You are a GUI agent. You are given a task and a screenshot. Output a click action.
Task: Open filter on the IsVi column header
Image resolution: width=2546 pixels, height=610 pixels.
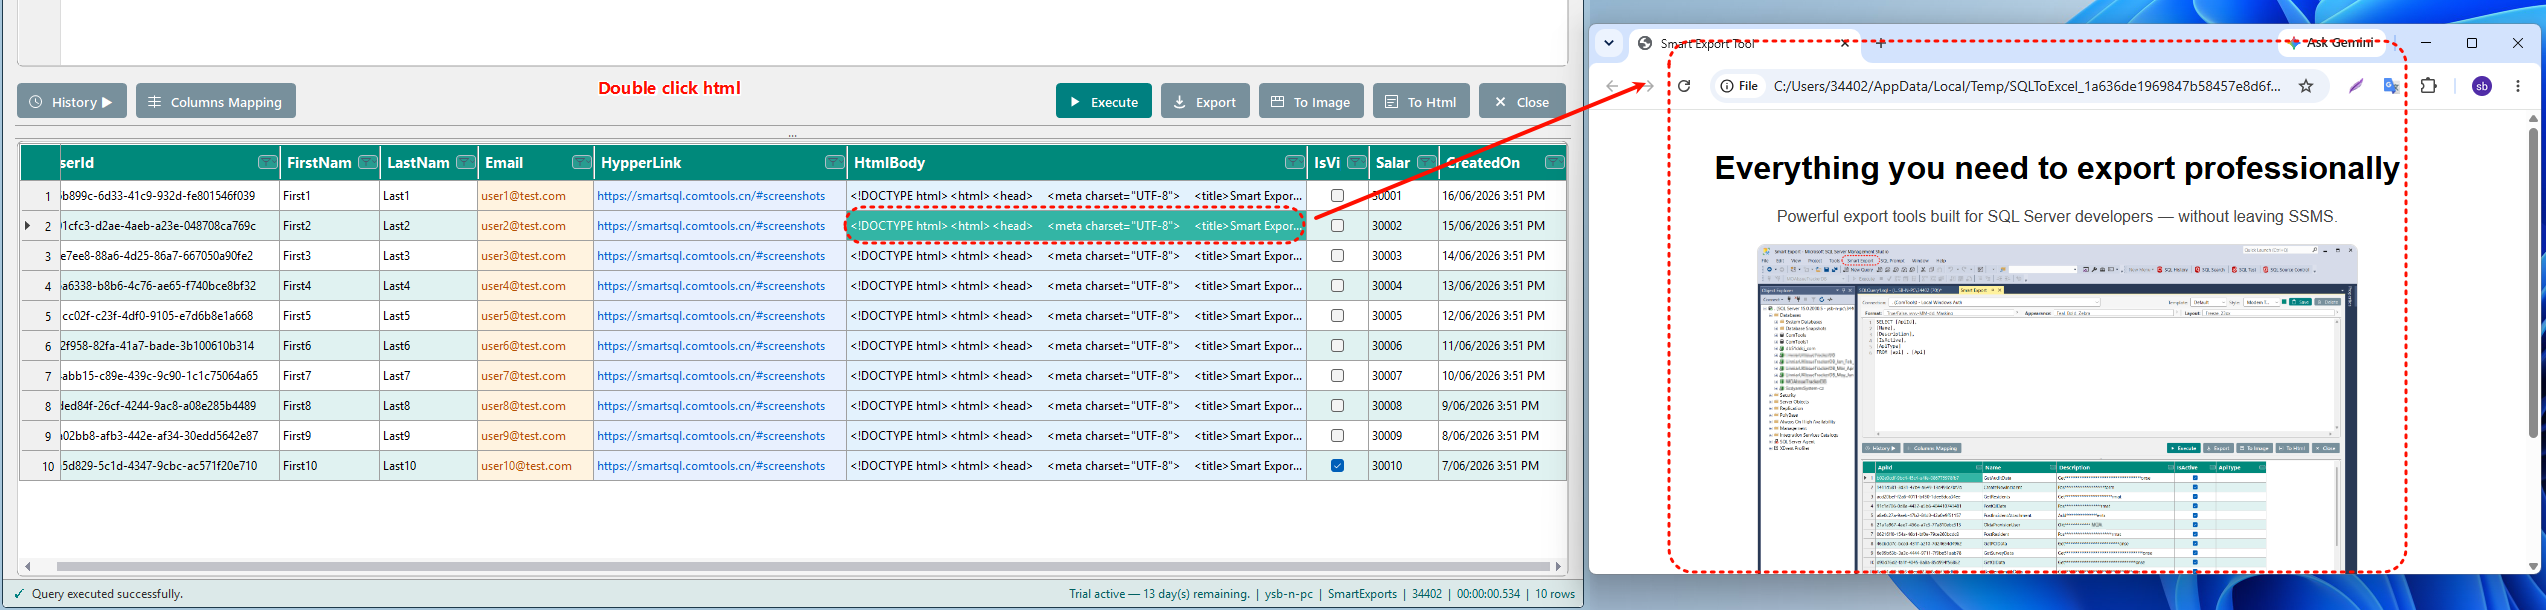point(1357,162)
